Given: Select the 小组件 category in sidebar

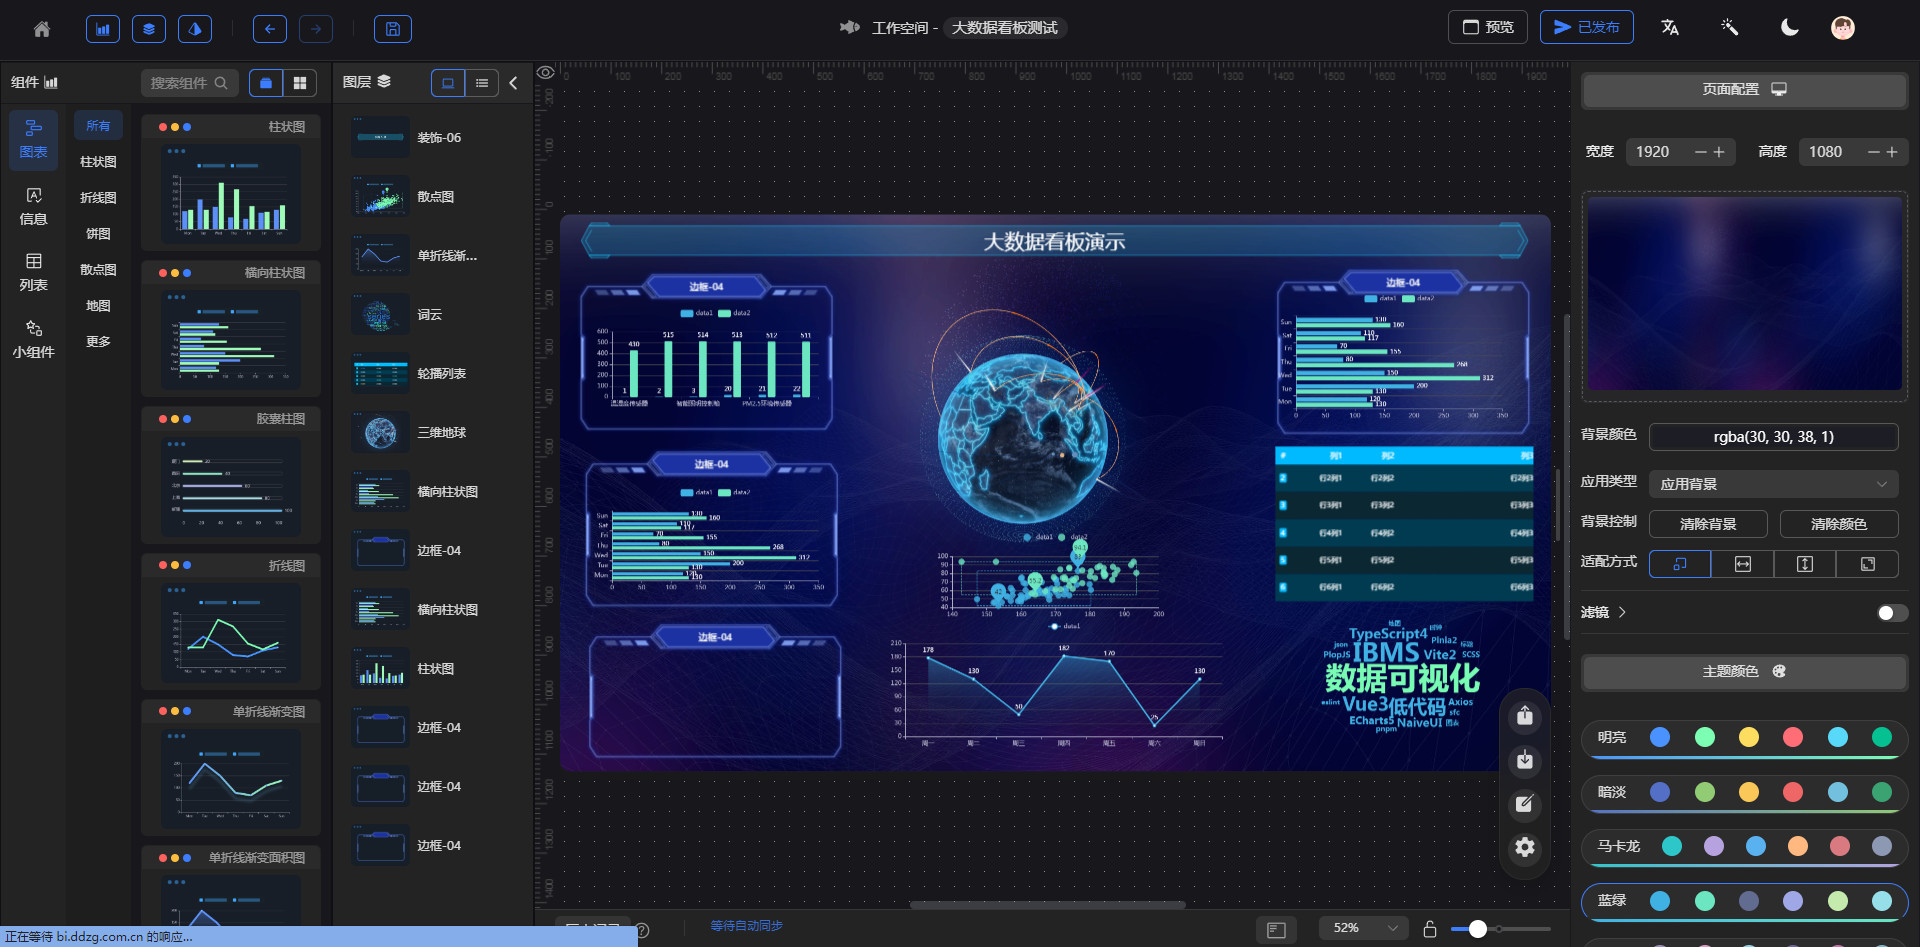Looking at the screenshot, I should pos(33,340).
